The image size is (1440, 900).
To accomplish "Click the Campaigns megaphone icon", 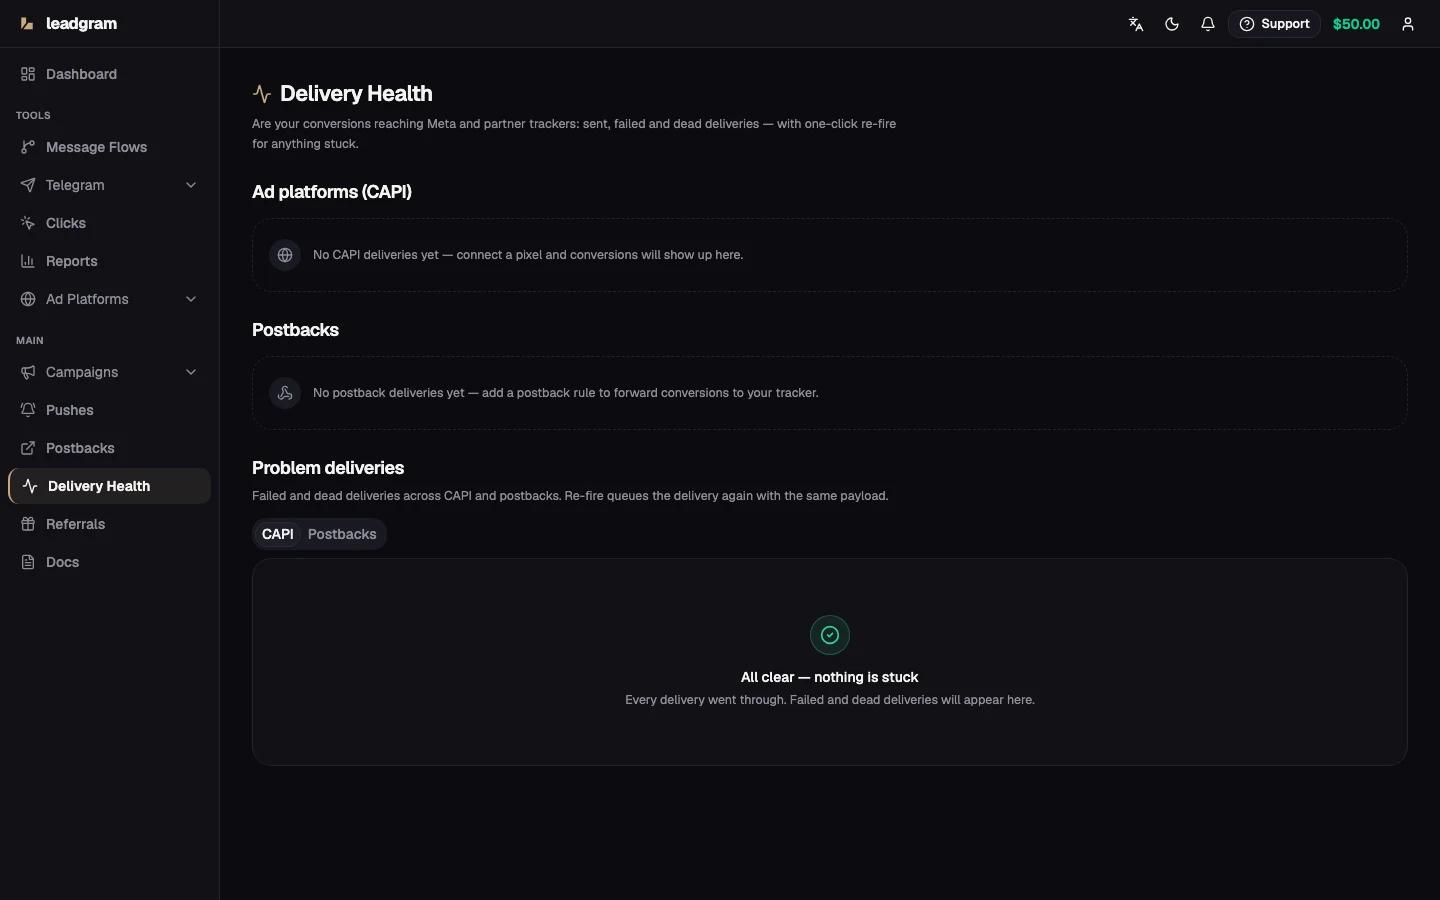I will click(x=28, y=372).
